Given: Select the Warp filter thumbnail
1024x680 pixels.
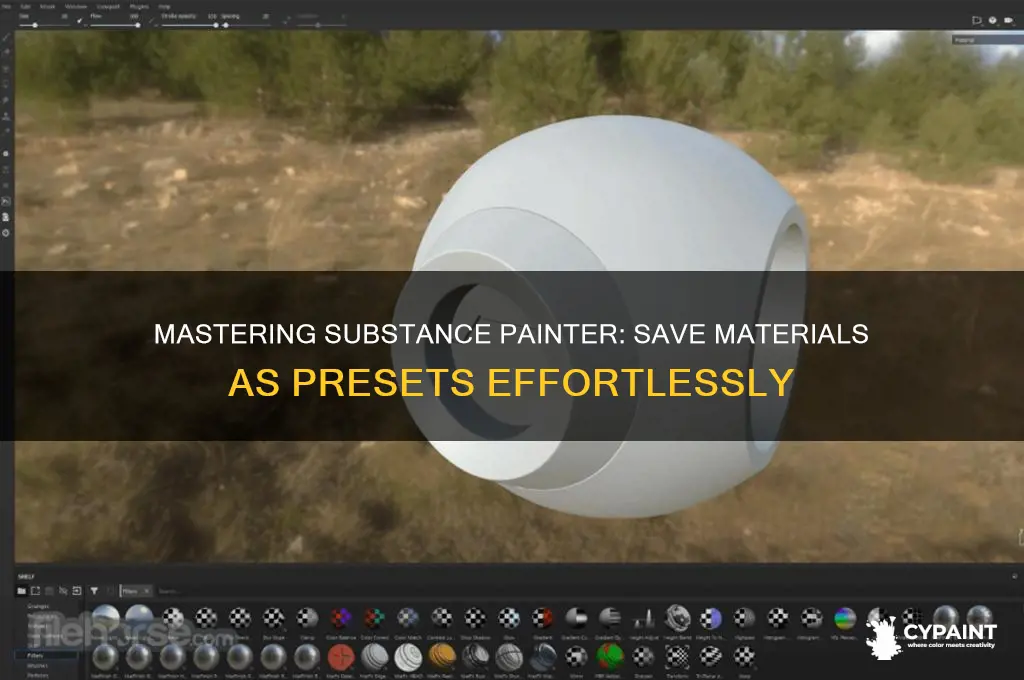Looking at the screenshot, I should click(x=744, y=656).
